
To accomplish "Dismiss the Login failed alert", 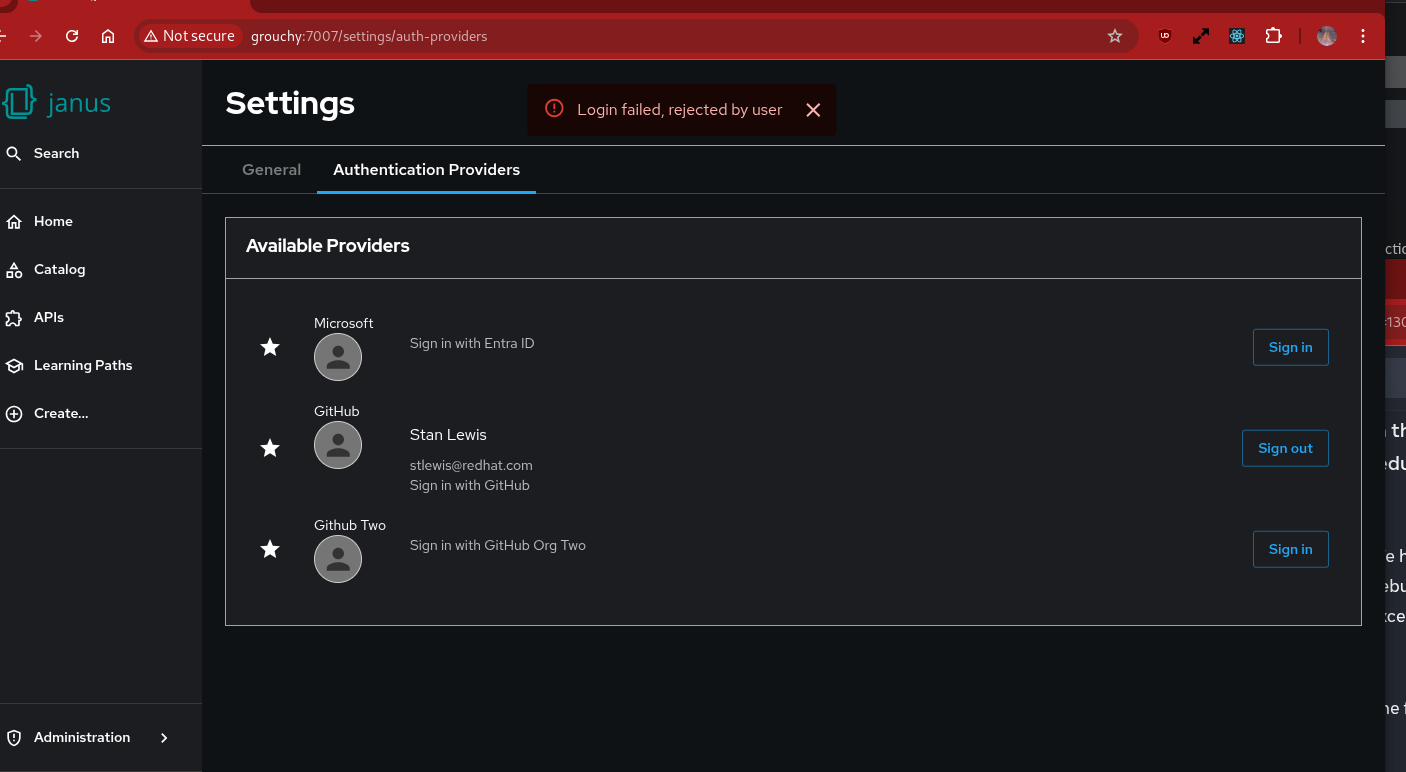I will click(813, 110).
